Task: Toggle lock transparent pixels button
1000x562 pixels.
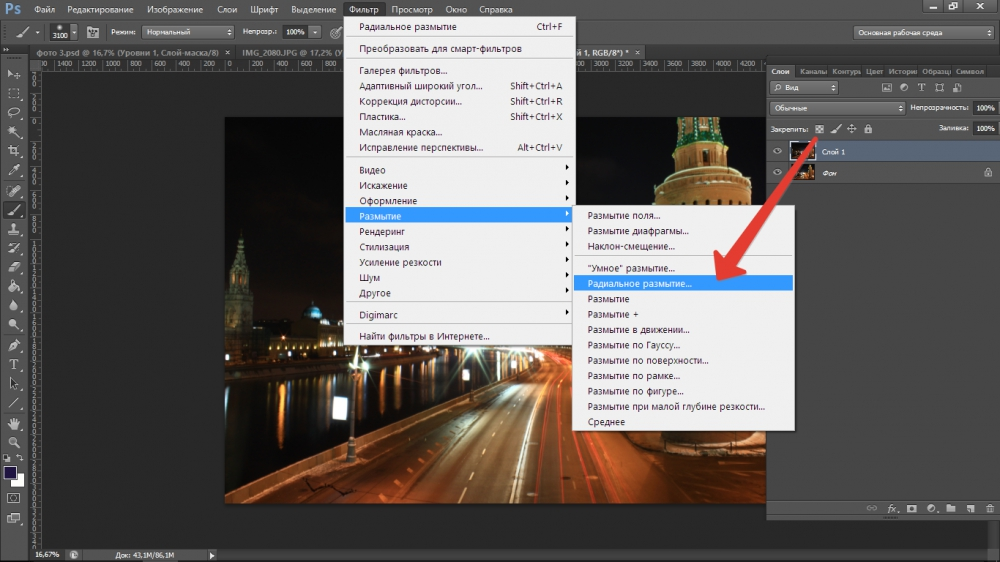Action: [819, 129]
